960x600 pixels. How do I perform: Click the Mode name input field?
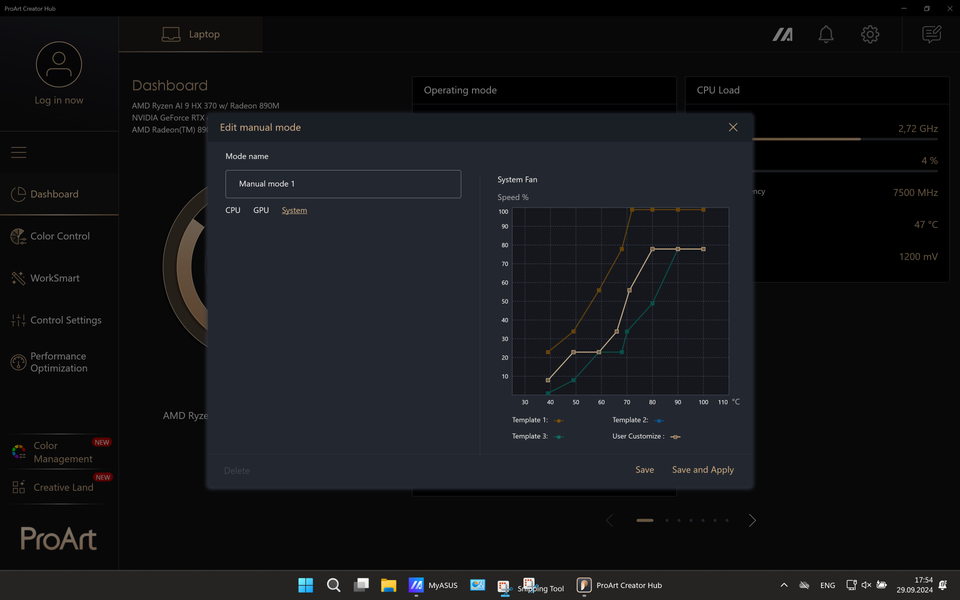[343, 184]
